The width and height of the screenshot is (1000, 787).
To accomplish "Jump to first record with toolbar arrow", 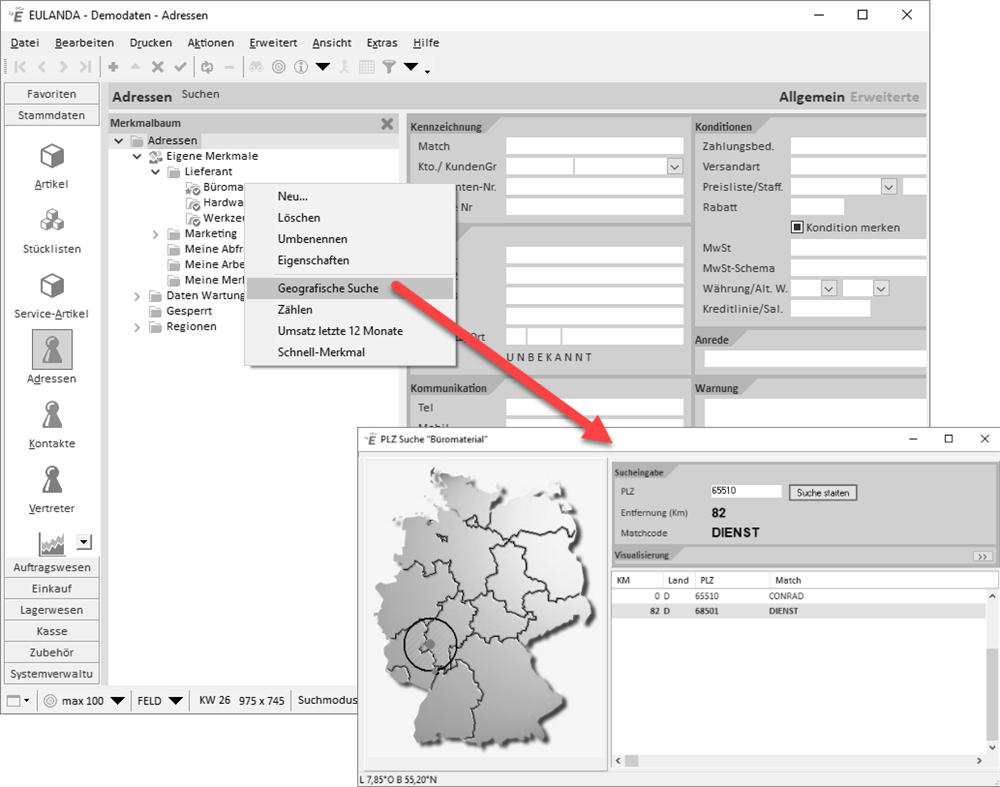I will (20, 66).
